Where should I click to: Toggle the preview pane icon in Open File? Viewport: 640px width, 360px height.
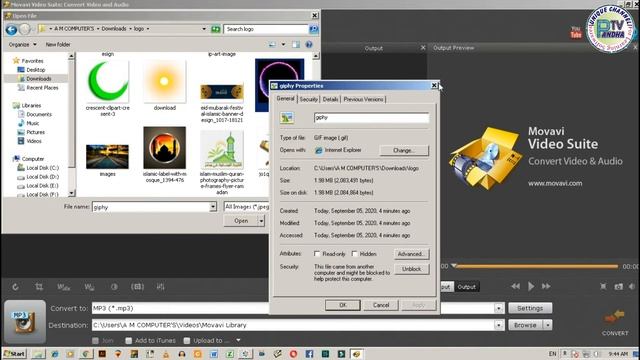point(296,44)
